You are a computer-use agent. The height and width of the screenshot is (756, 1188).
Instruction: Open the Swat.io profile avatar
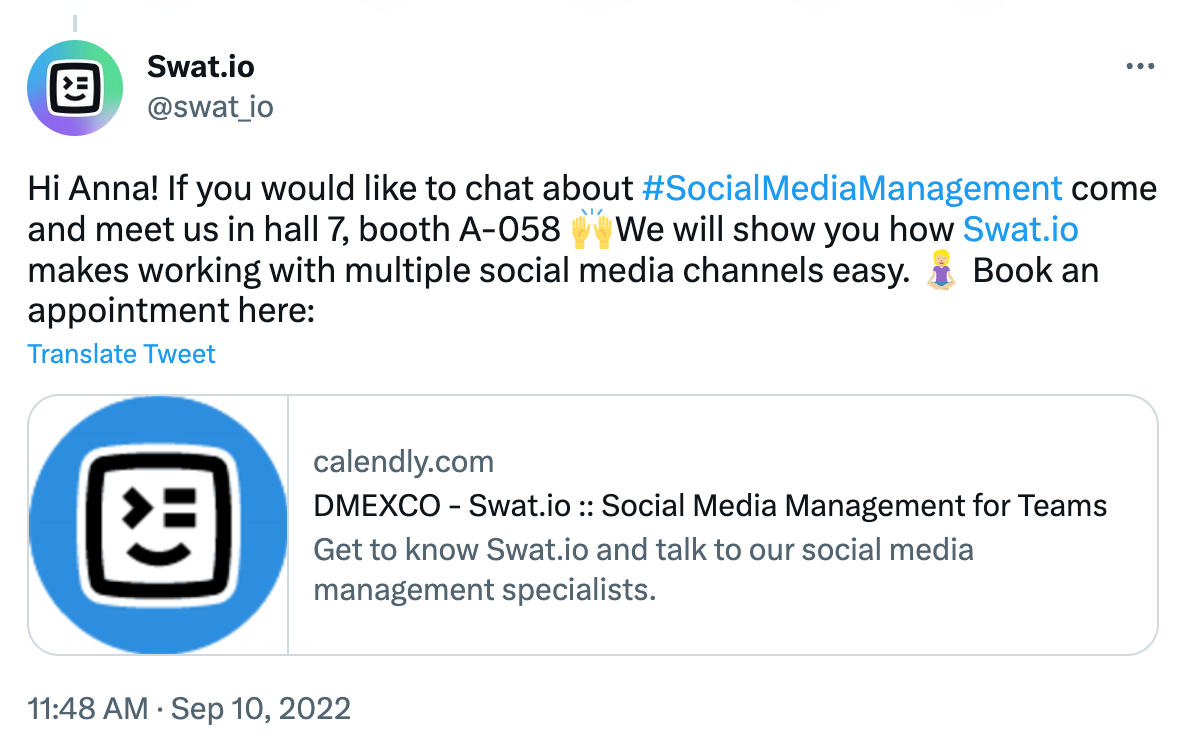pos(75,88)
